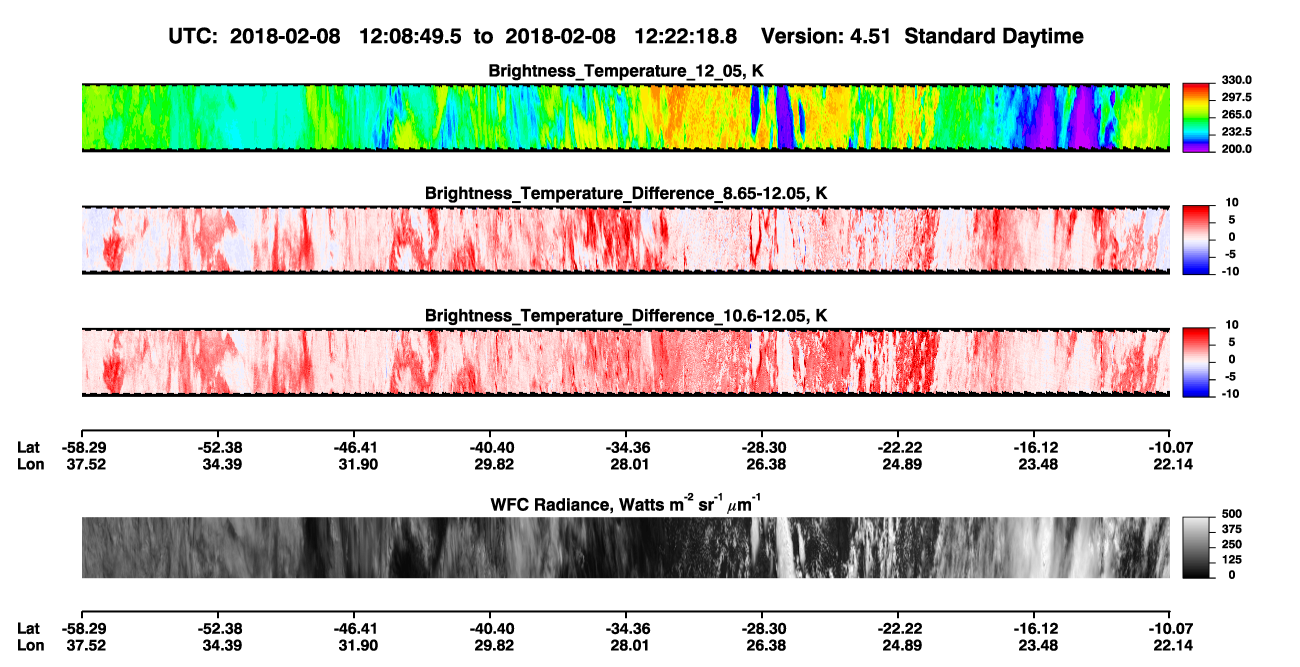Click the '200.0' colorbar tick label
This screenshot has height=667, width=1300.
tap(1236, 149)
